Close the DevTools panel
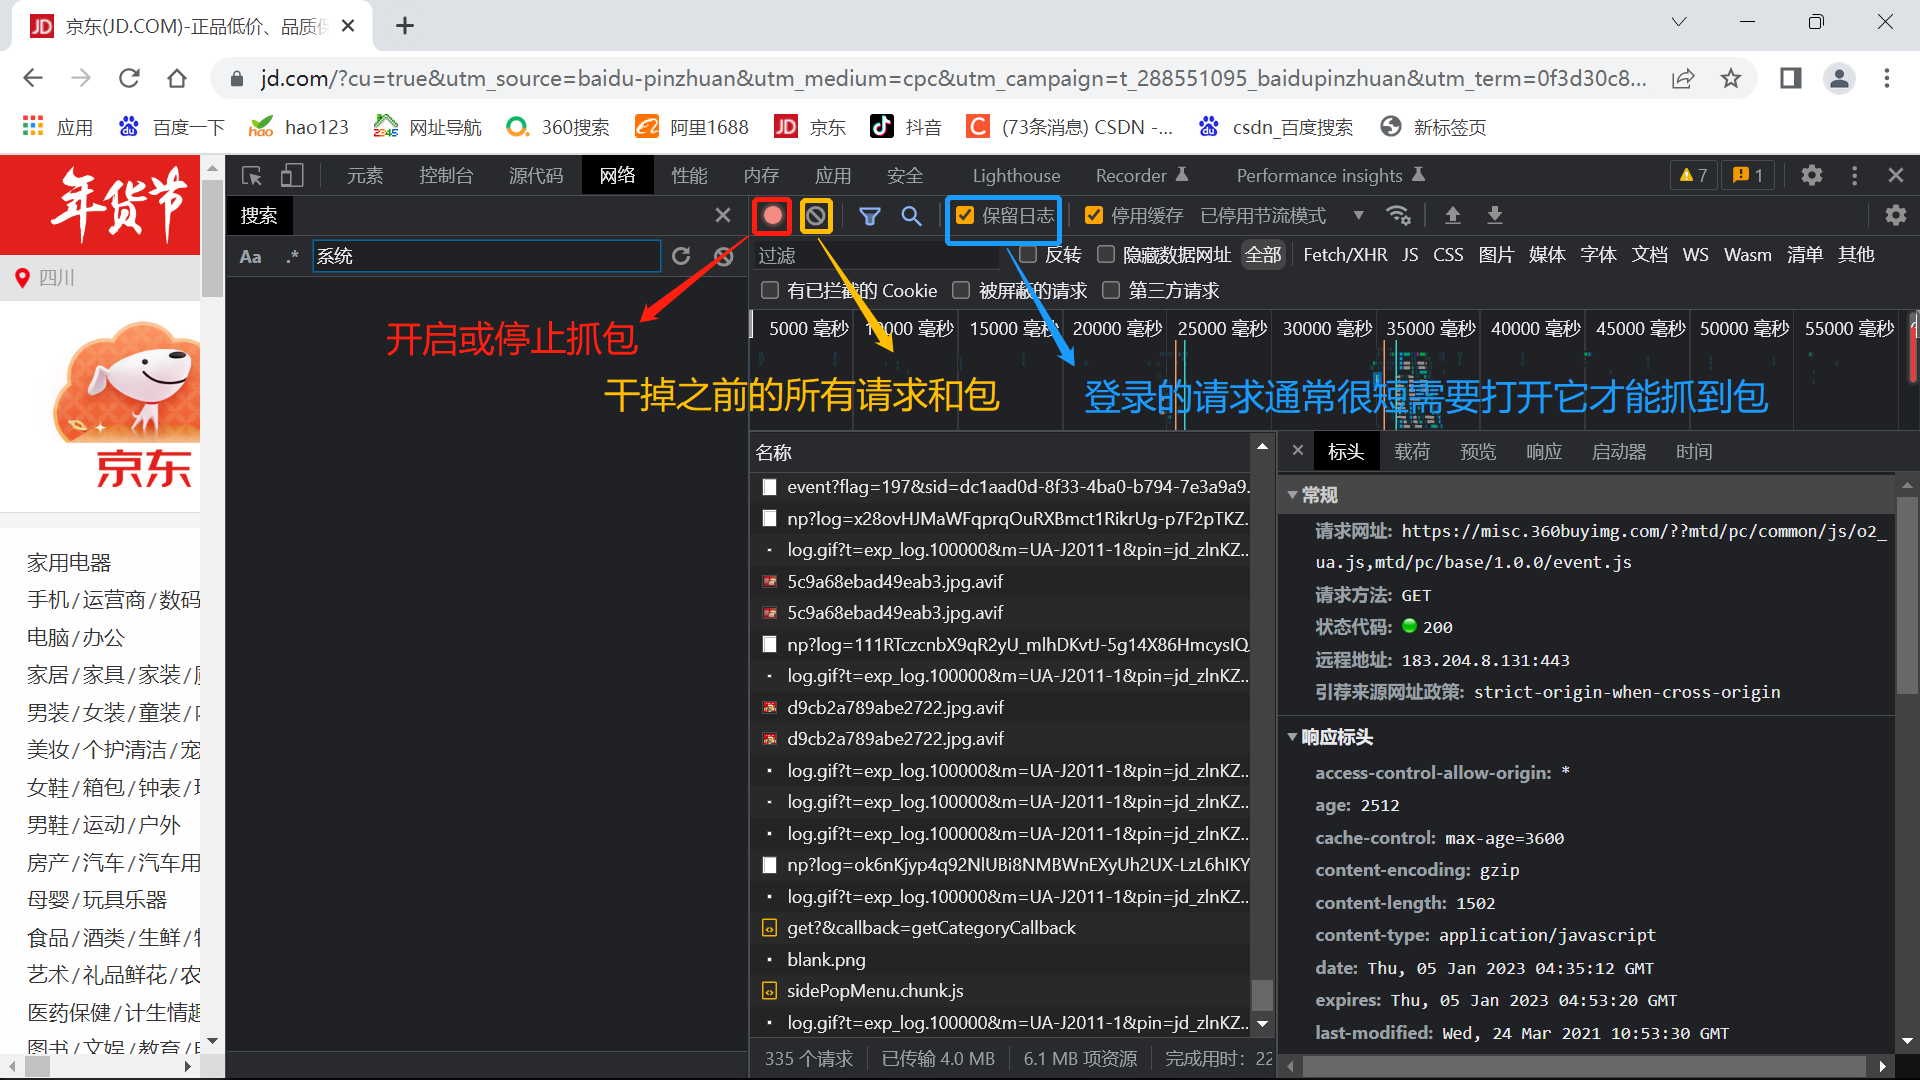 coord(1895,175)
